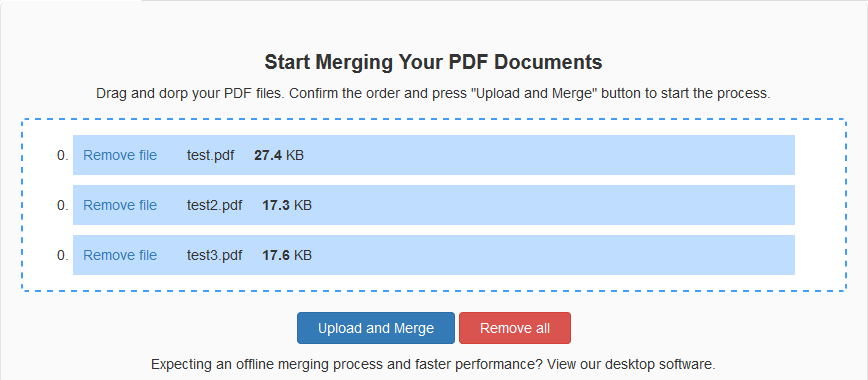Select the test3.pdf file name
Image resolution: width=868 pixels, height=380 pixels.
pos(214,255)
